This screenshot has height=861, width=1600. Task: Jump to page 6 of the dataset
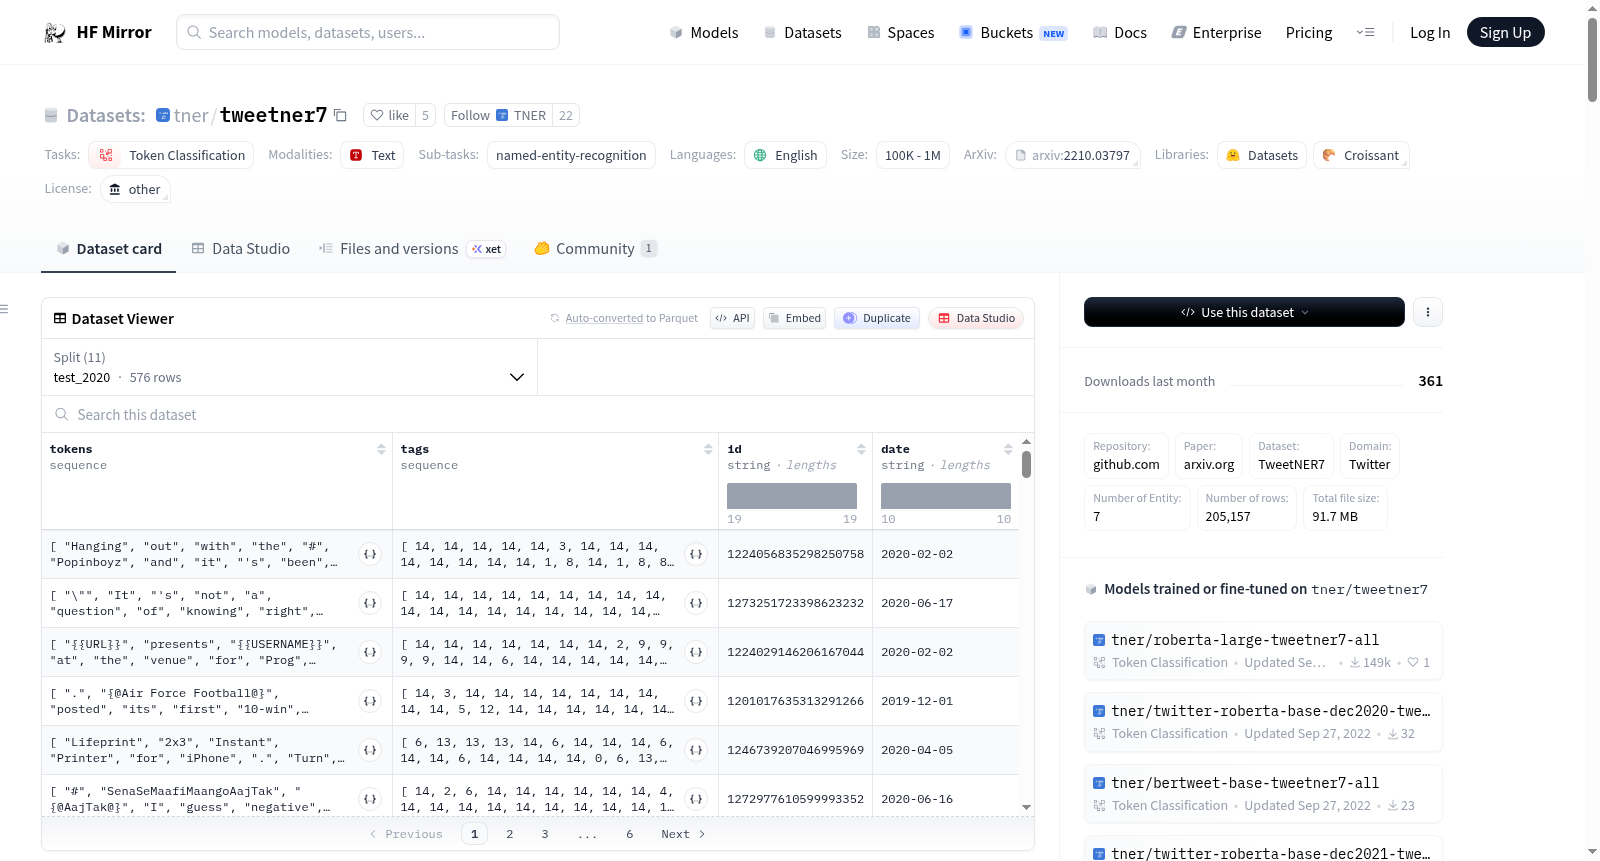630,834
